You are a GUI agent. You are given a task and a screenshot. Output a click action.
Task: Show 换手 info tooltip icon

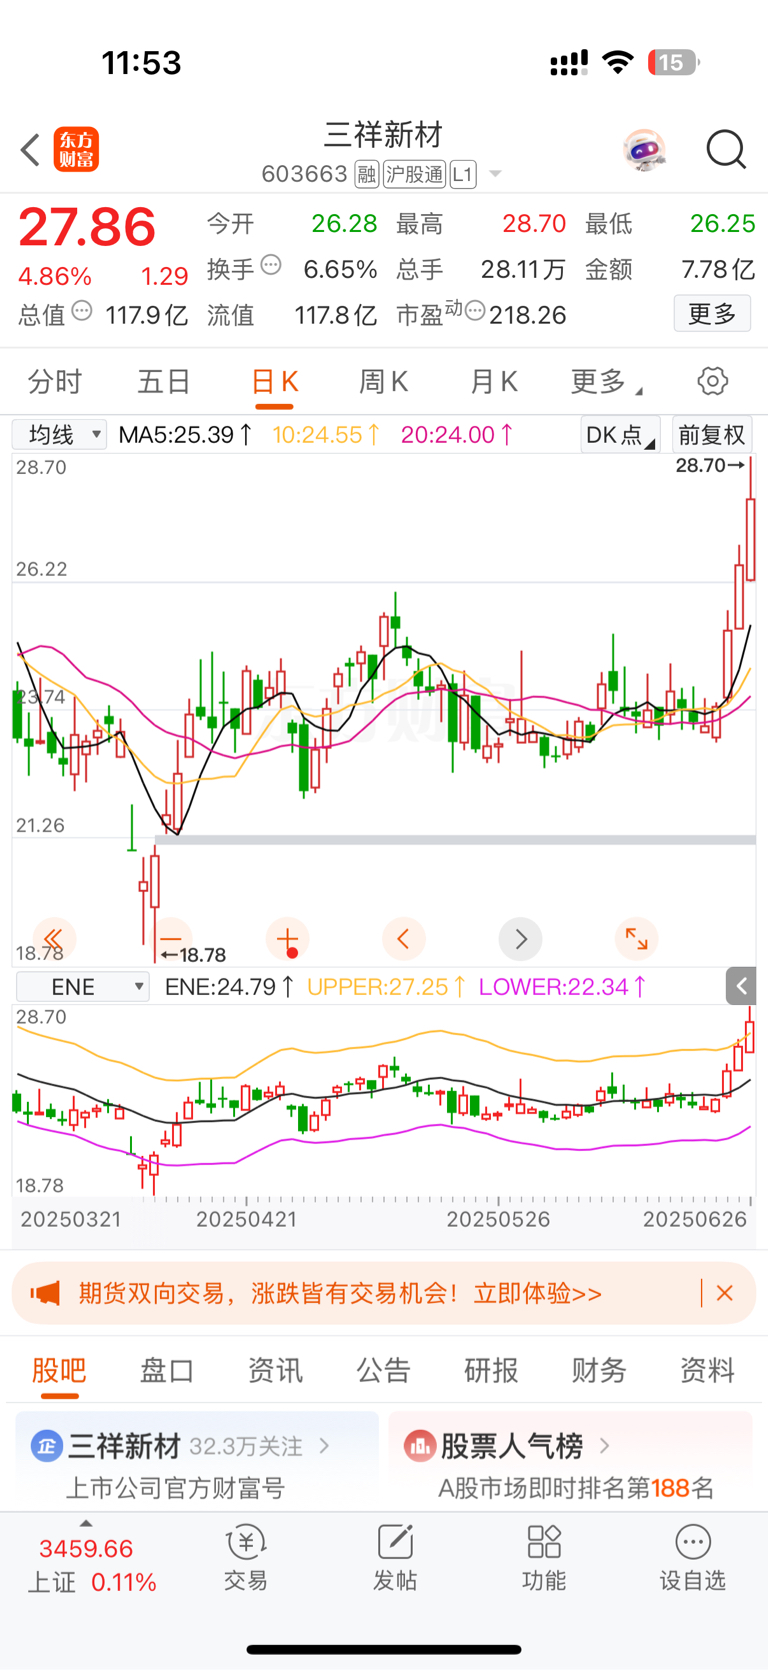tap(271, 266)
